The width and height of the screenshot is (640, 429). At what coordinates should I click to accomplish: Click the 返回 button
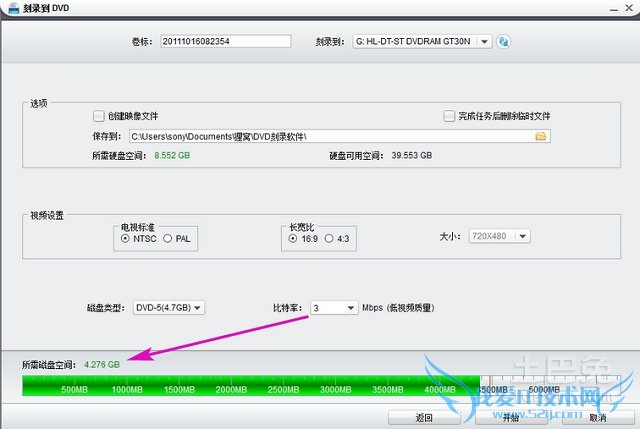(x=424, y=418)
